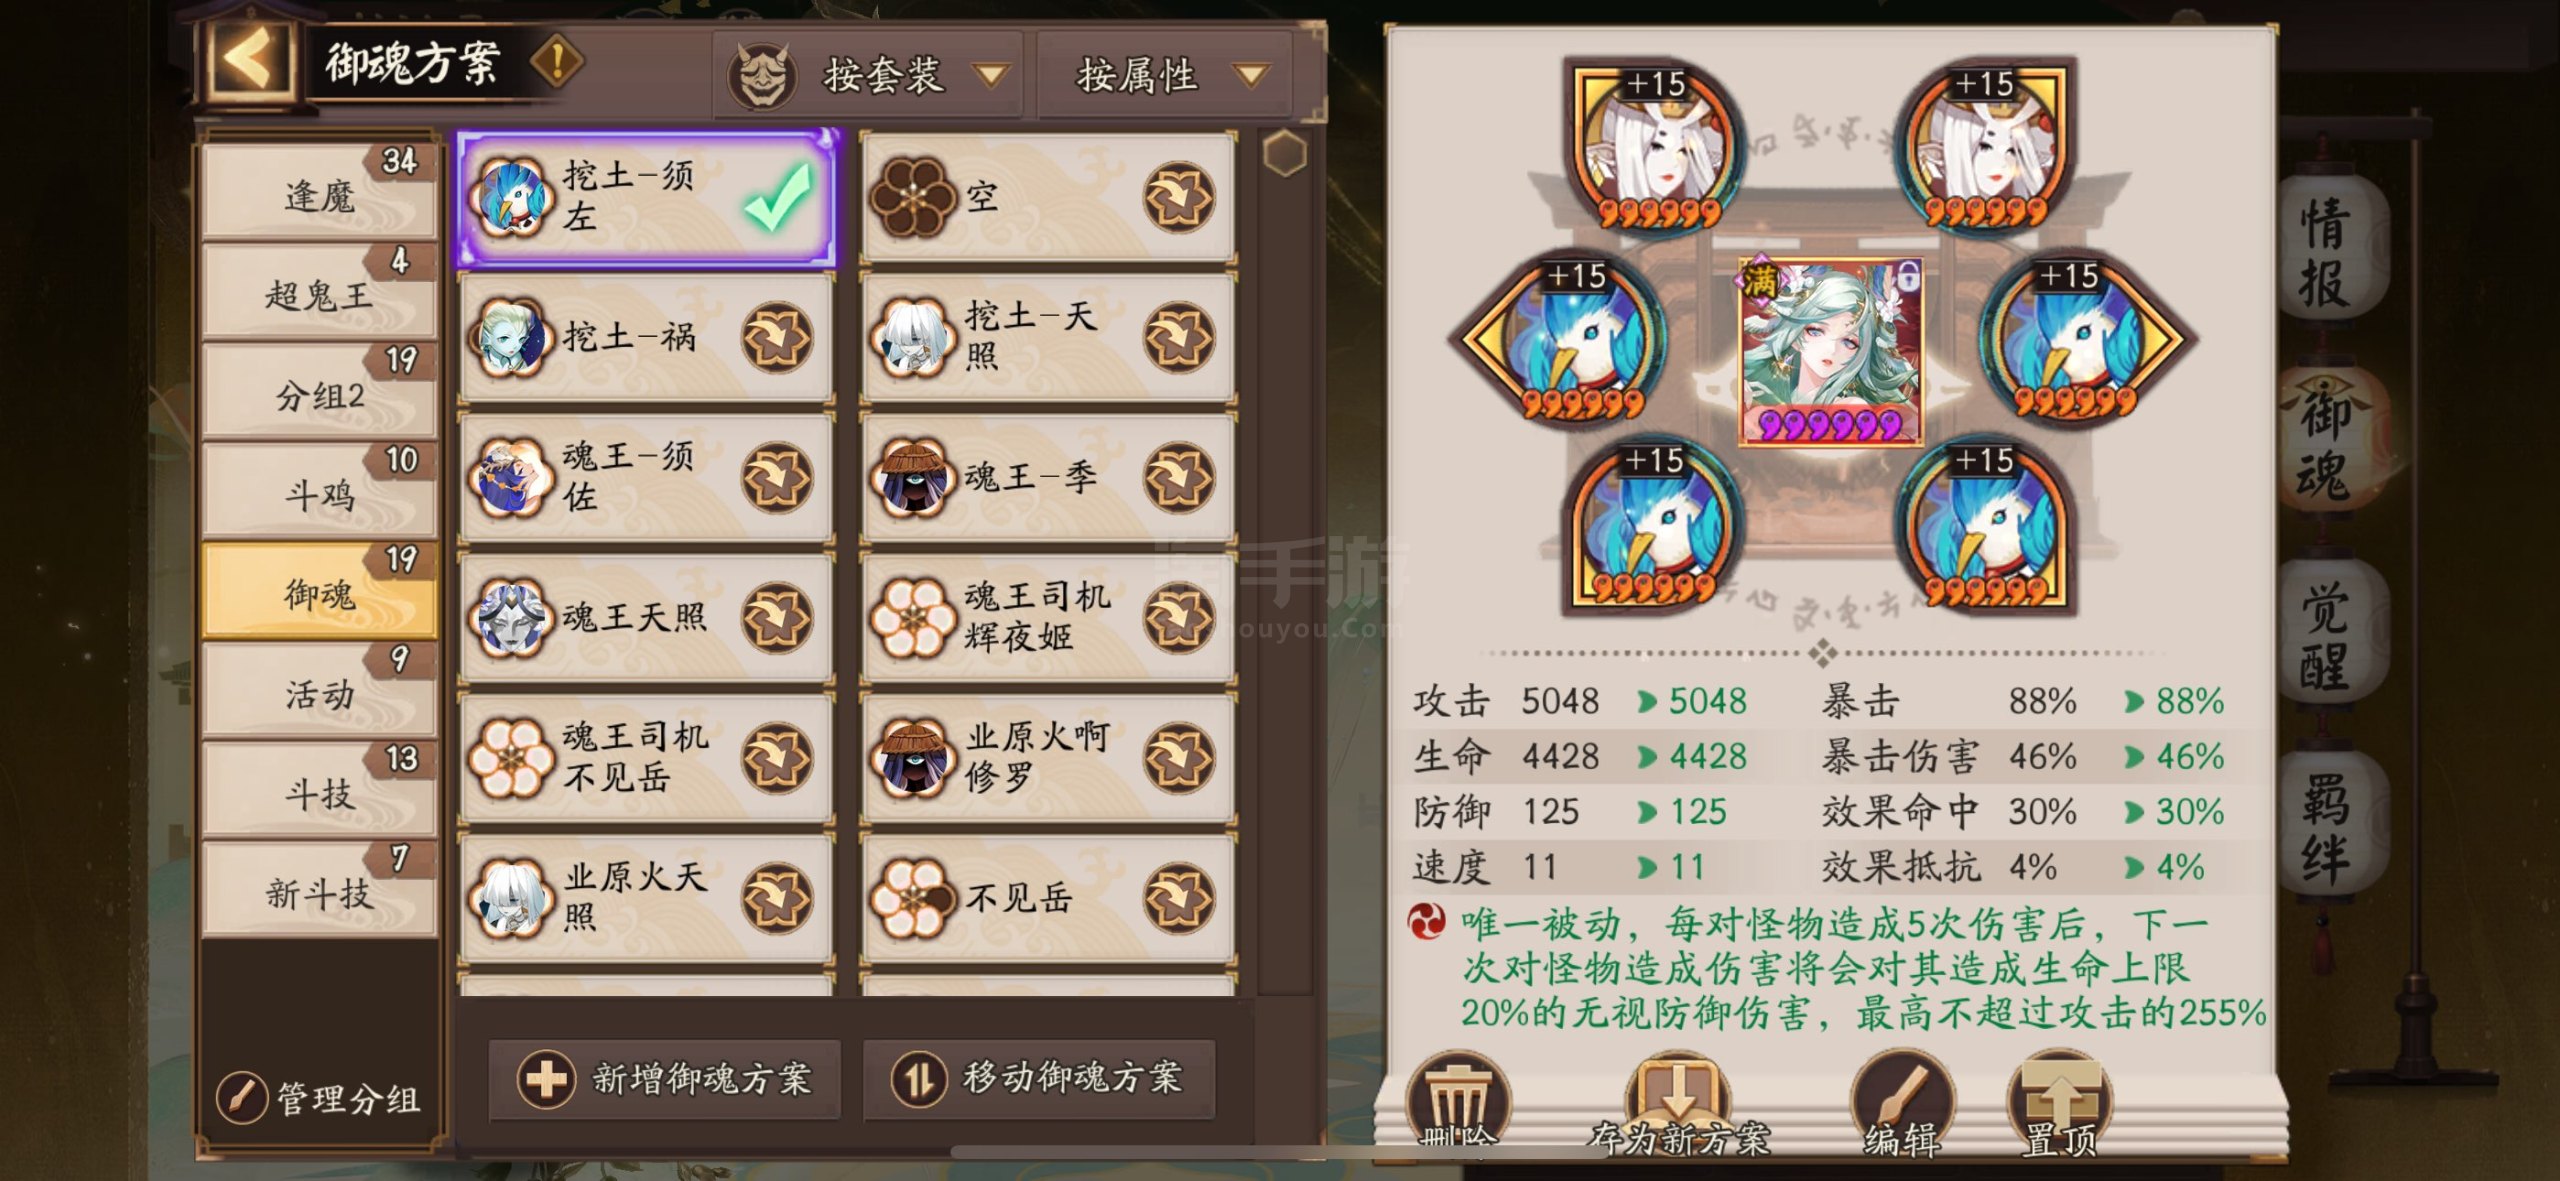Click the hexagon icon above scrollbar
The image size is (2560, 1181).
pyautogui.click(x=1284, y=154)
